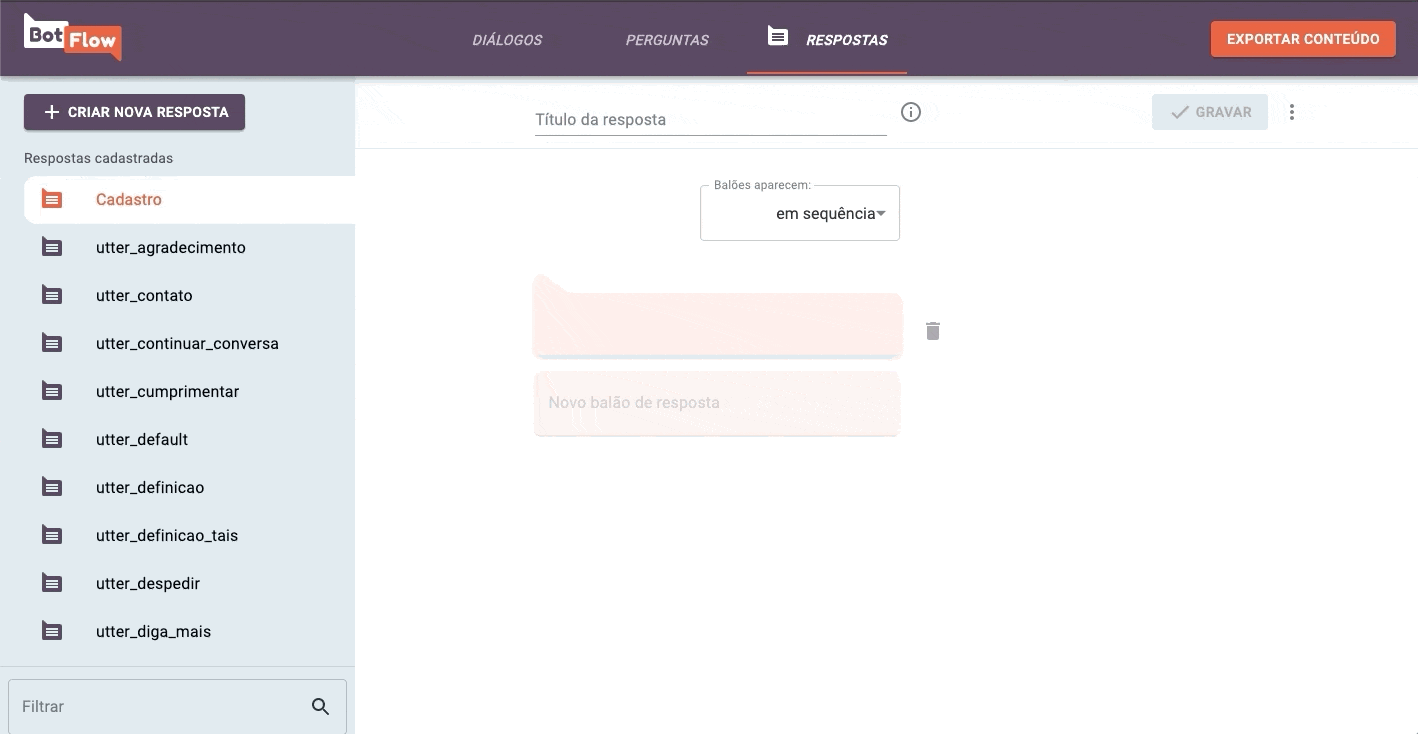Click the Criar Nova Resposta button
Viewport: 1418px width, 734px height.
(134, 112)
